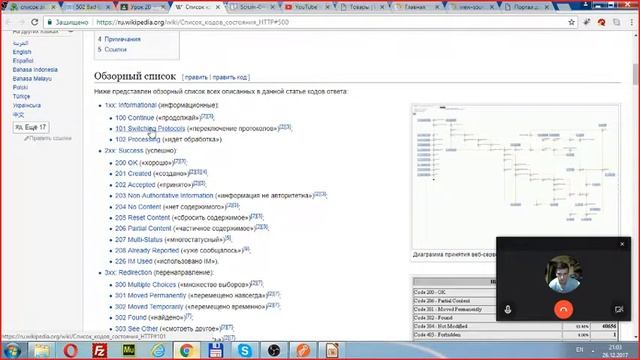Screen dimensions: 640x360
Task: Open the '208 Already Reported' link
Action: click(147, 250)
